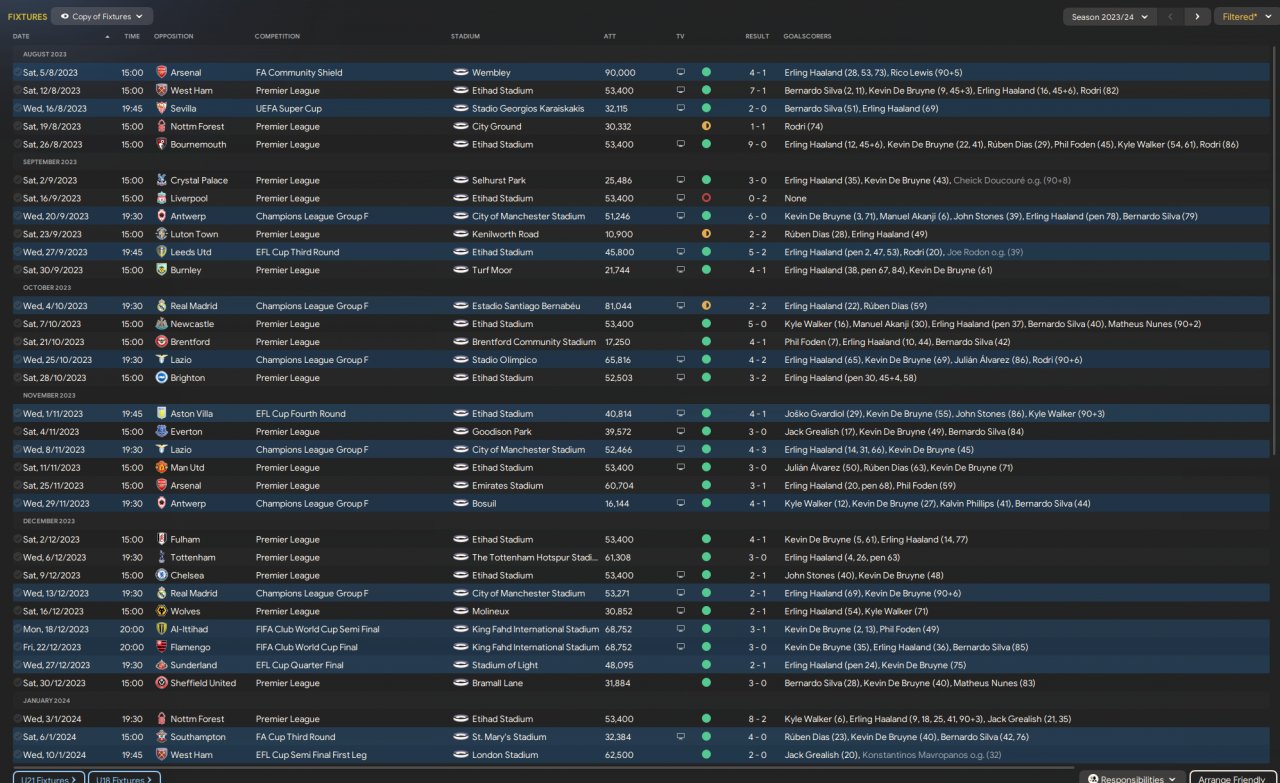Click the TV icon in the Sevilla row
Viewport: 1280px width, 783px height.
point(681,109)
